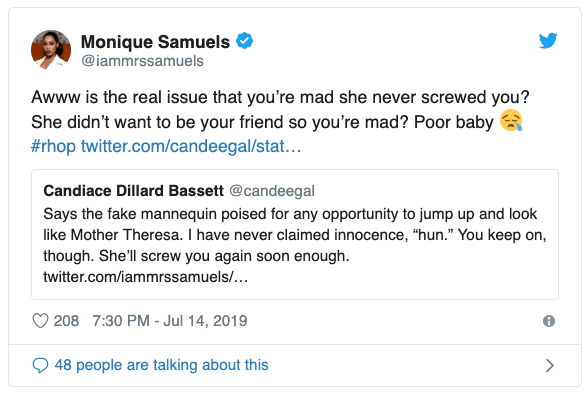Image resolution: width=586 pixels, height=396 pixels.
Task: Click the Monique Samuels display name
Action: pos(155,42)
